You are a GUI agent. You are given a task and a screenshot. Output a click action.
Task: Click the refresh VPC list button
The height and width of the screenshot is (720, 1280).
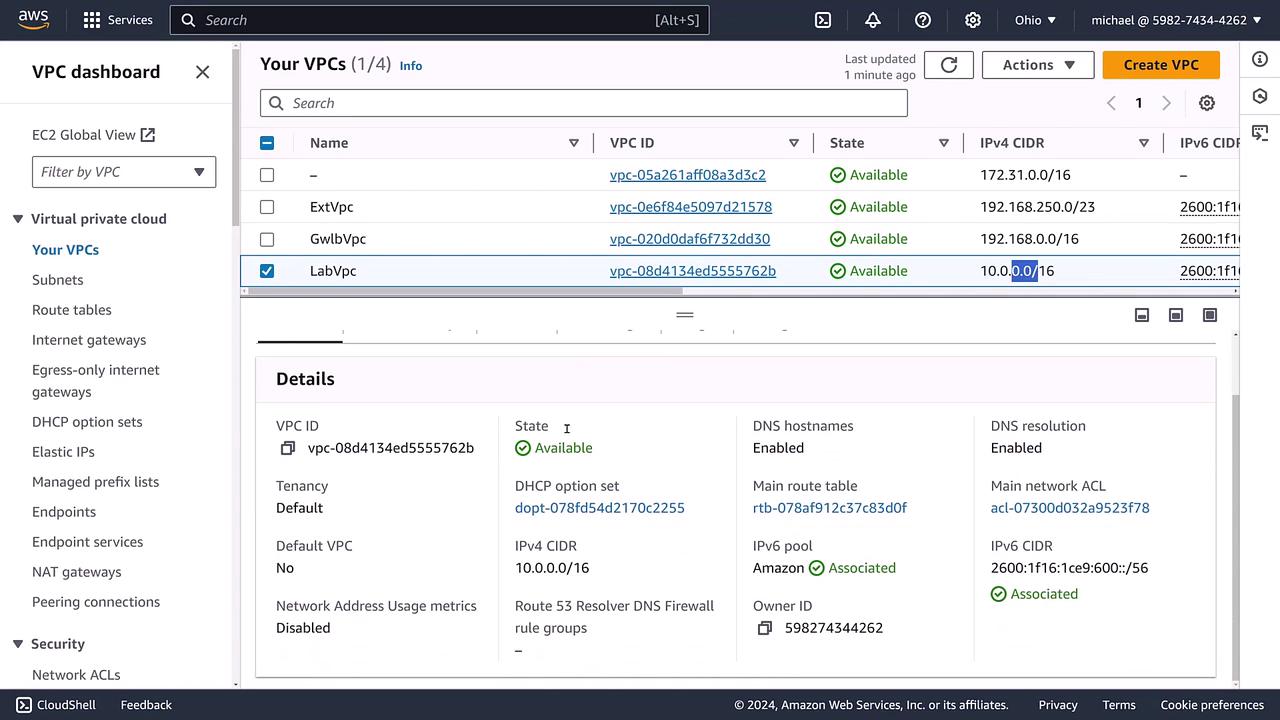[x=949, y=65]
